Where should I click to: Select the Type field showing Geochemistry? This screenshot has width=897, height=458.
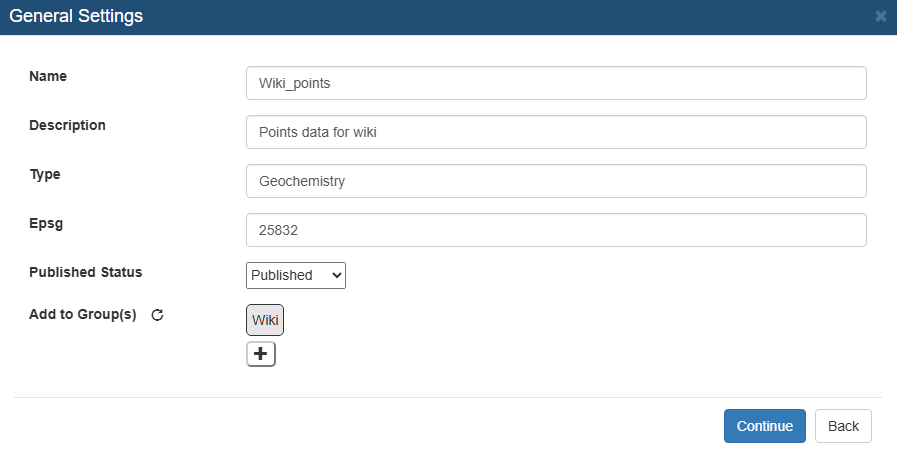coord(556,181)
